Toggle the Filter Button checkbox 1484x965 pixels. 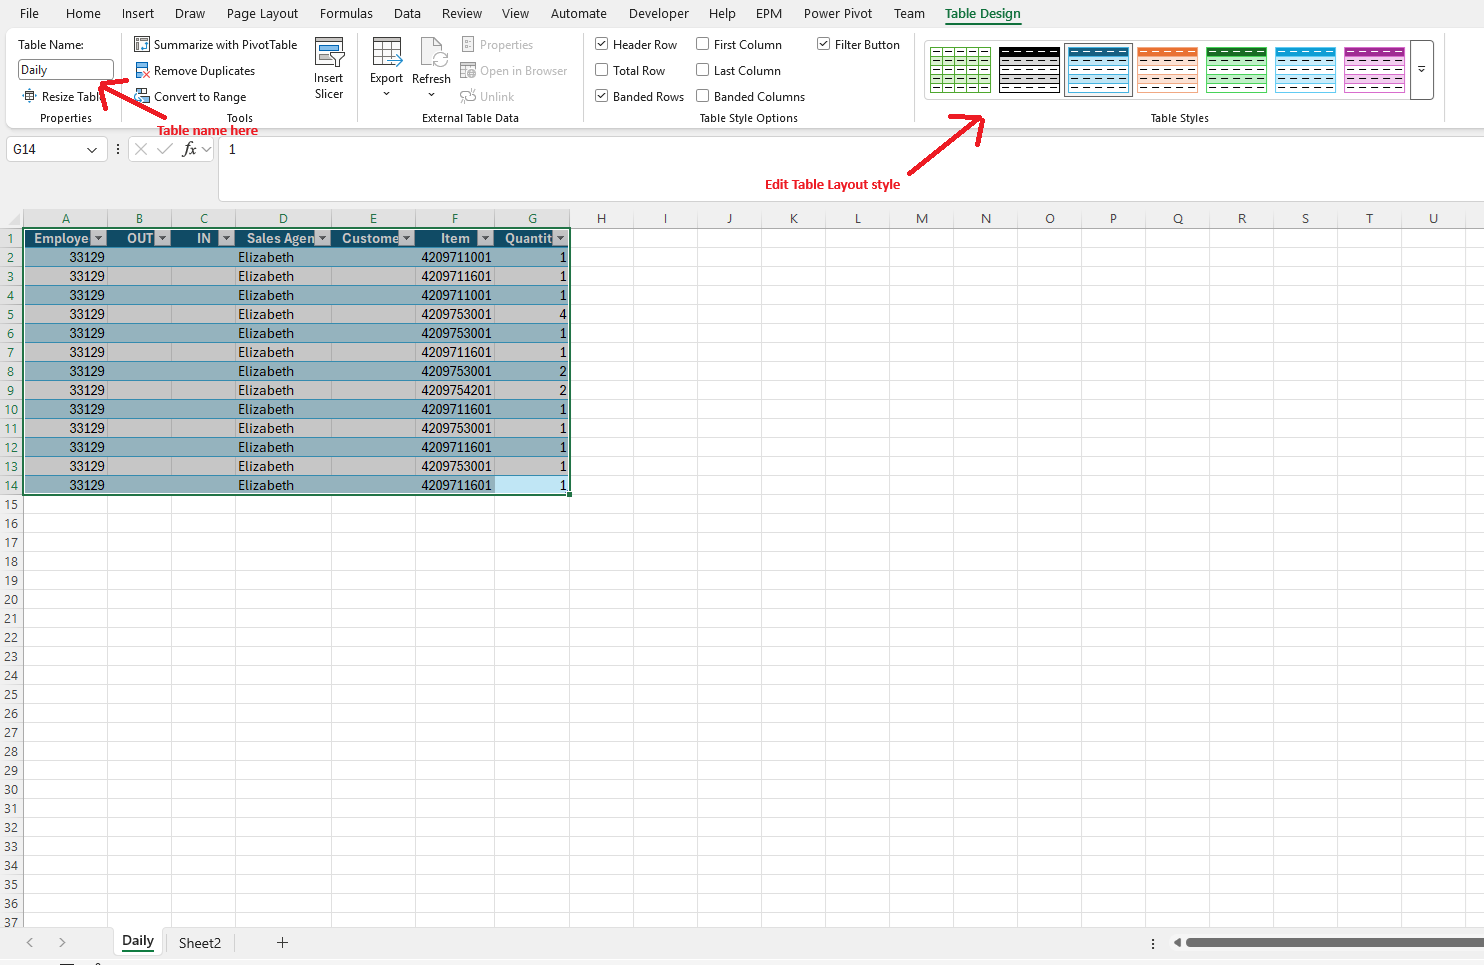point(824,44)
